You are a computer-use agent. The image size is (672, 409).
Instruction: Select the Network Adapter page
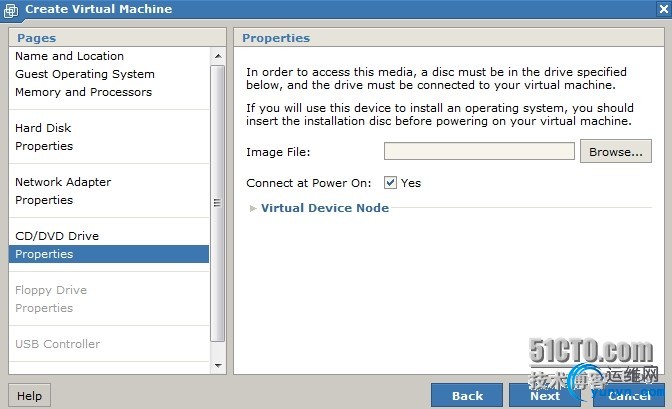pyautogui.click(x=63, y=182)
